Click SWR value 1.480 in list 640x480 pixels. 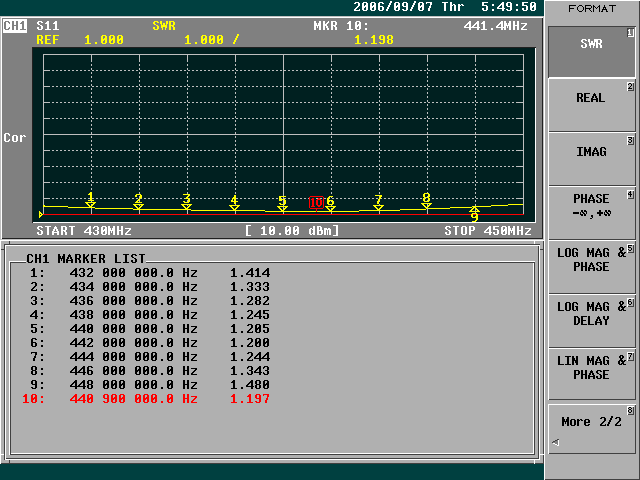pos(250,384)
